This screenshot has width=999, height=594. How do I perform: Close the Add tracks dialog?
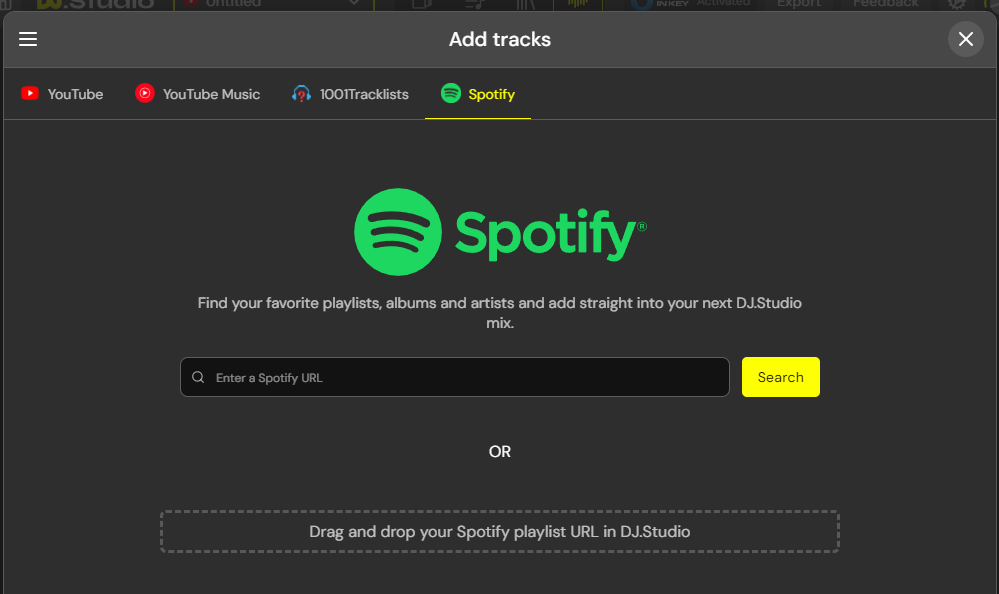click(965, 39)
